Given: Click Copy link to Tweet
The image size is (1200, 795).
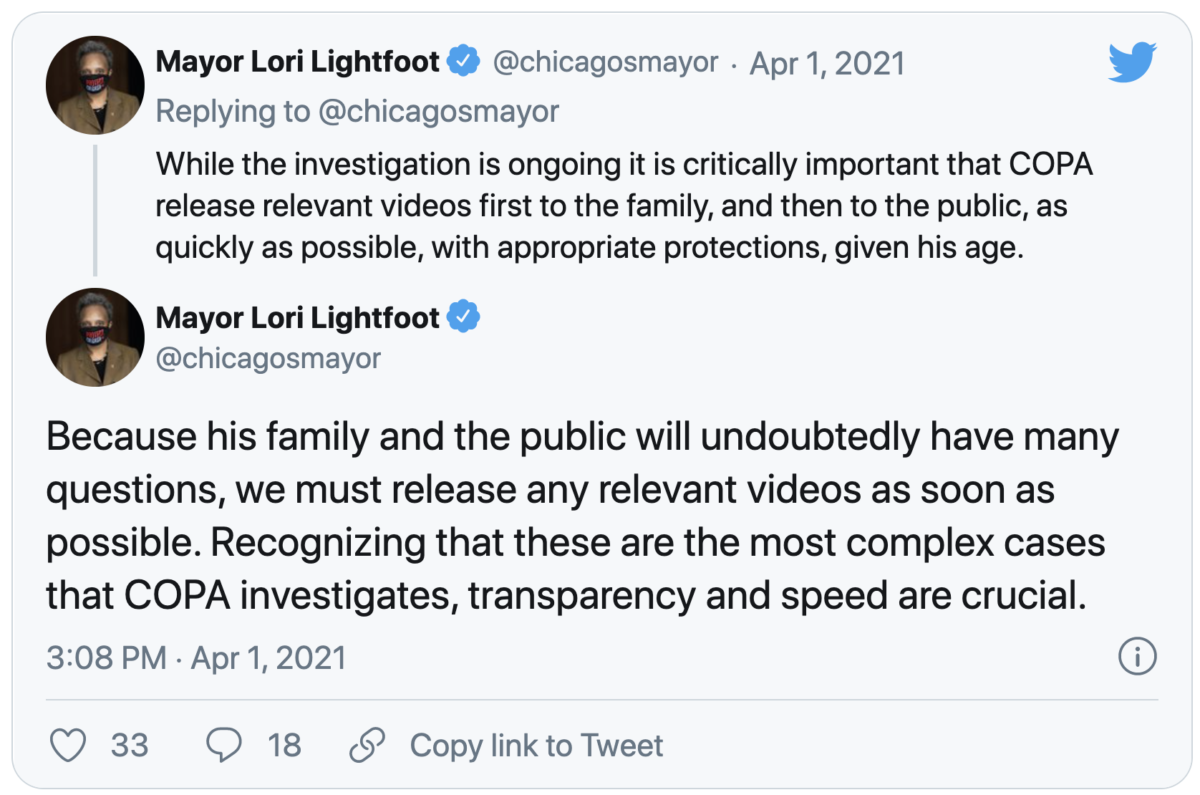Looking at the screenshot, I should (536, 745).
